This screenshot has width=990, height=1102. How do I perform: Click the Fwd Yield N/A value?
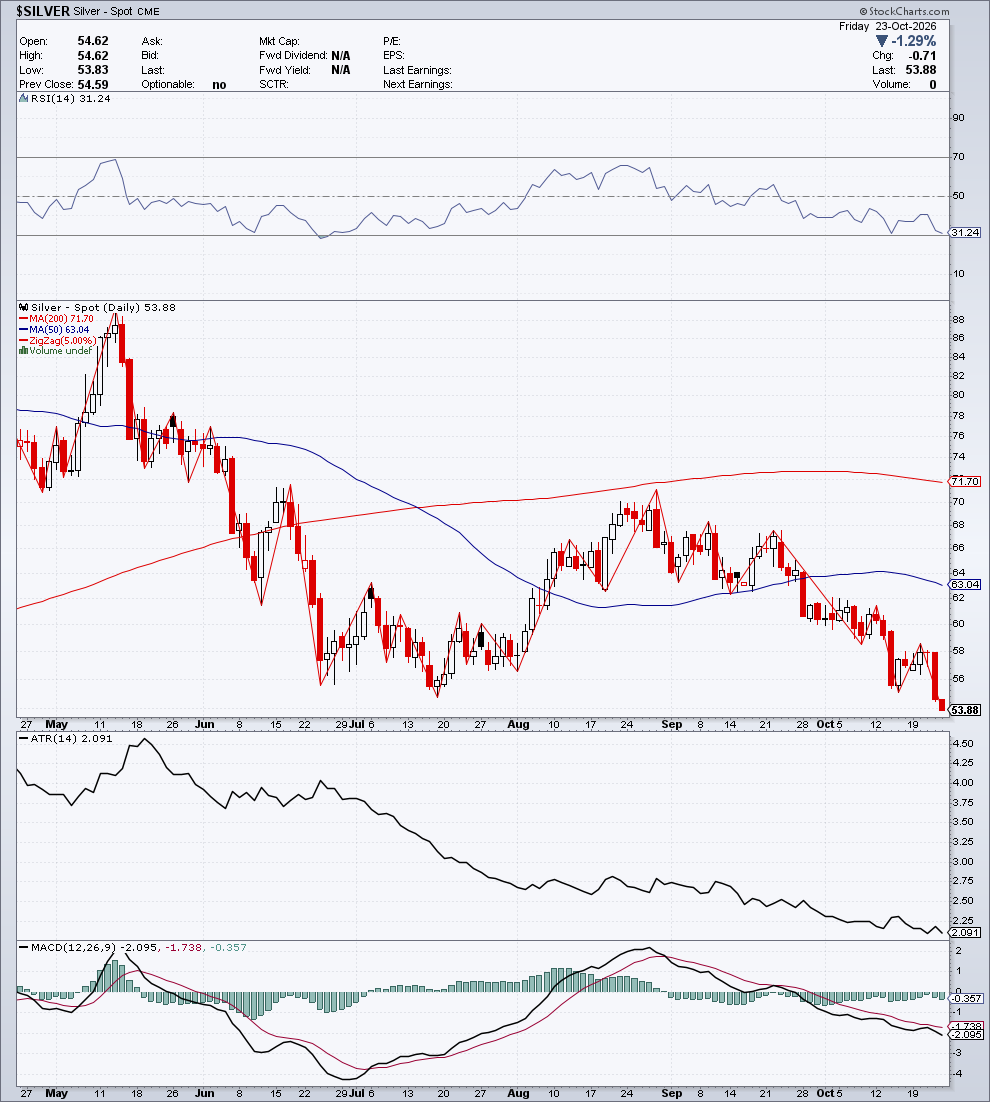[341, 70]
